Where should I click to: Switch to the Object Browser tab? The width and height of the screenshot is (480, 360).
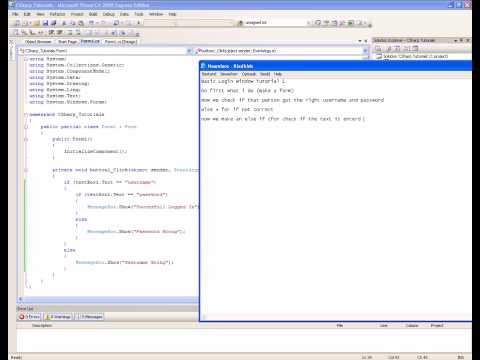(x=38, y=42)
